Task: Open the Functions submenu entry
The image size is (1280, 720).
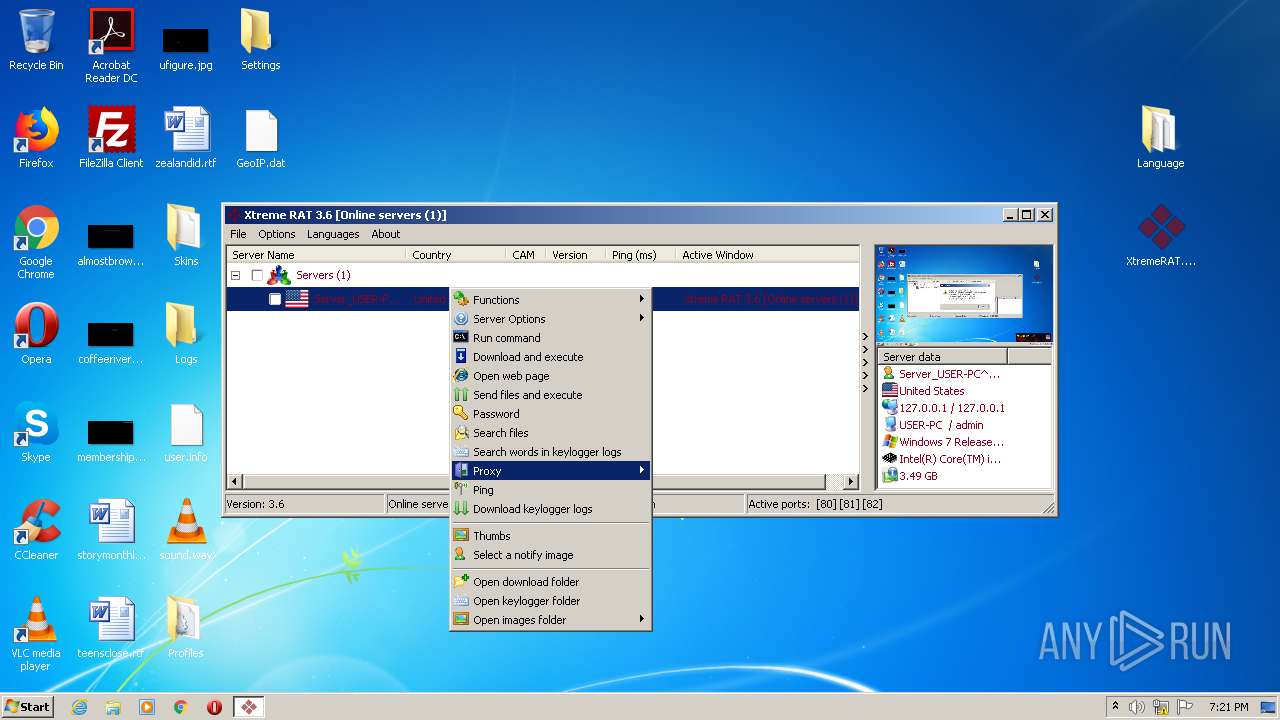Action: [551, 300]
